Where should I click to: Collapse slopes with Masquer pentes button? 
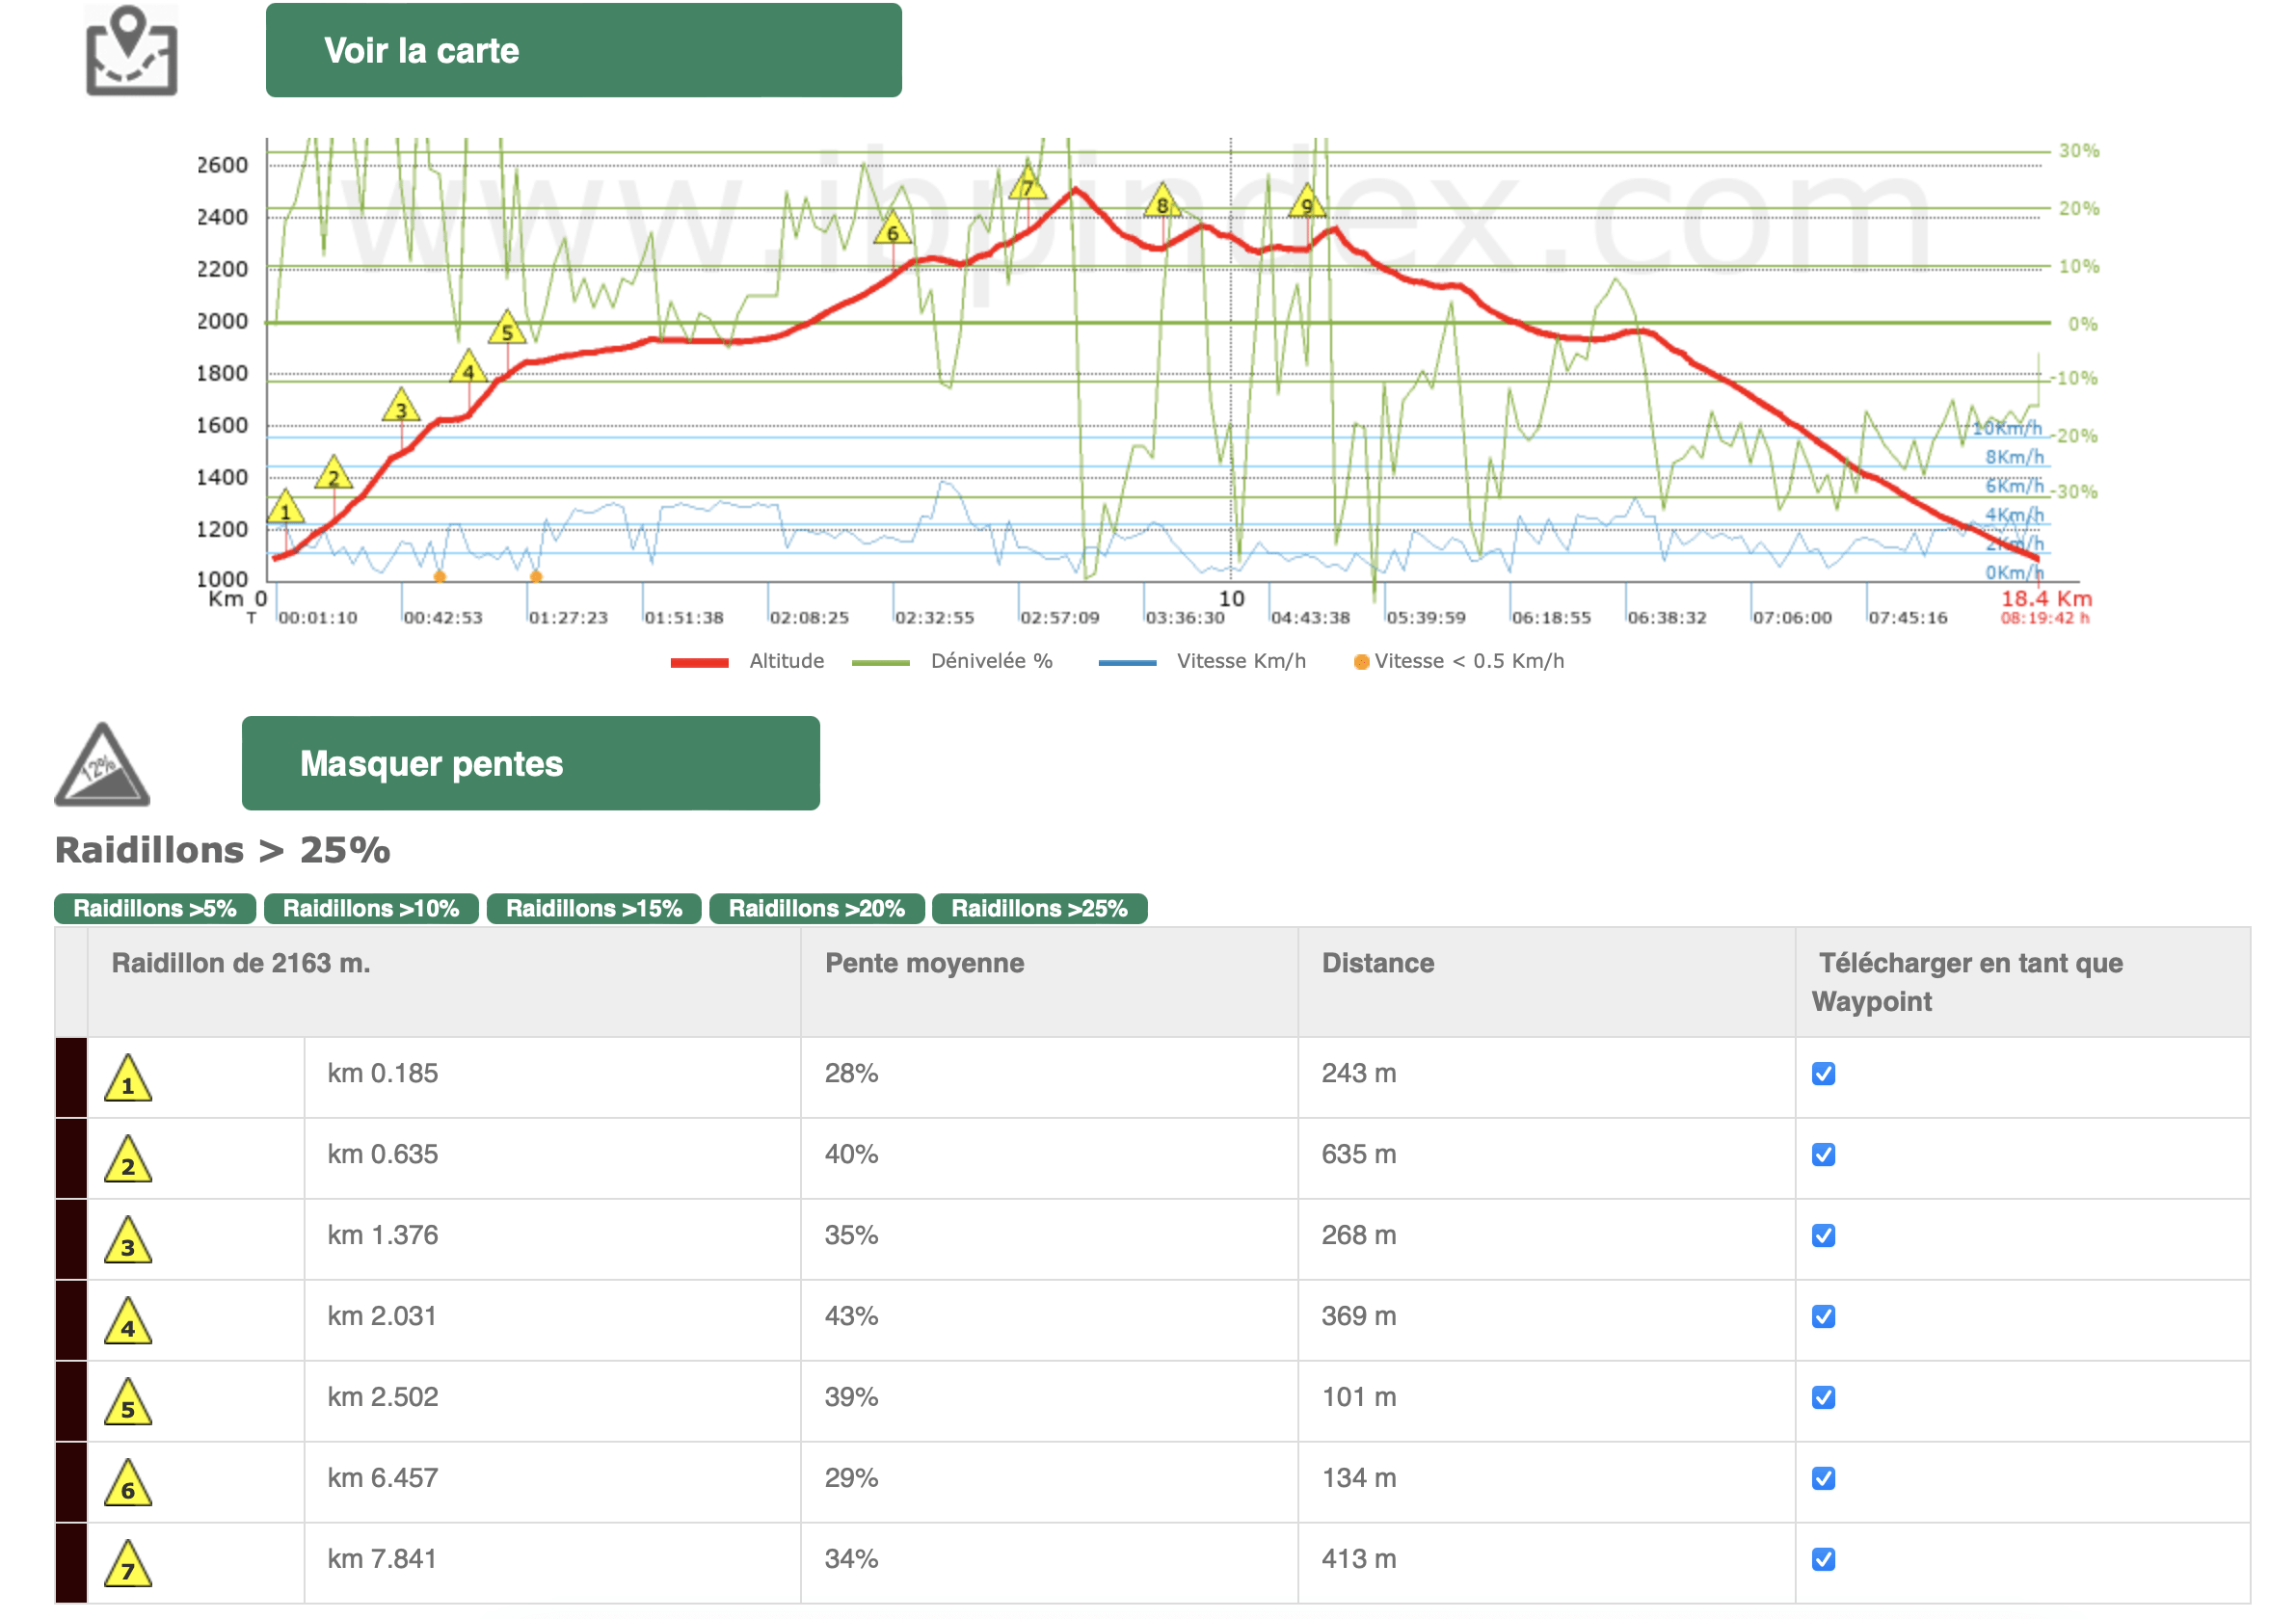click(530, 764)
